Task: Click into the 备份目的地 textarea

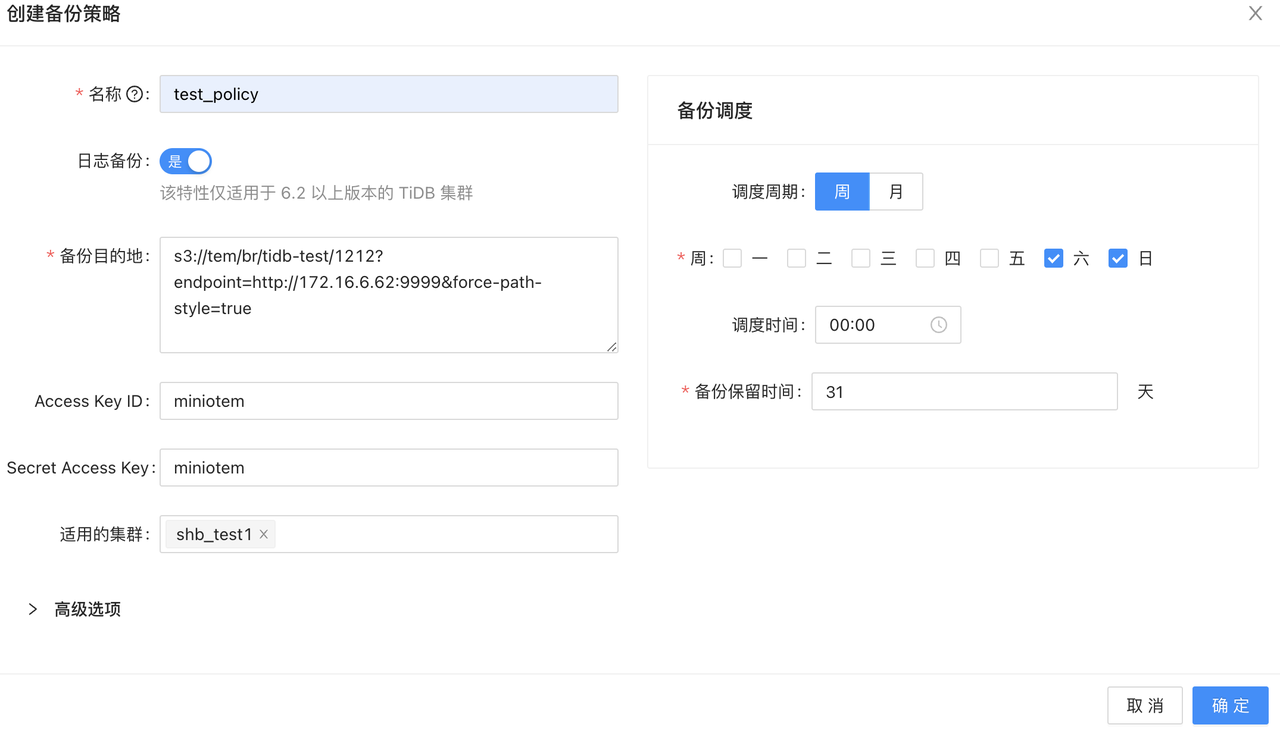Action: [389, 295]
